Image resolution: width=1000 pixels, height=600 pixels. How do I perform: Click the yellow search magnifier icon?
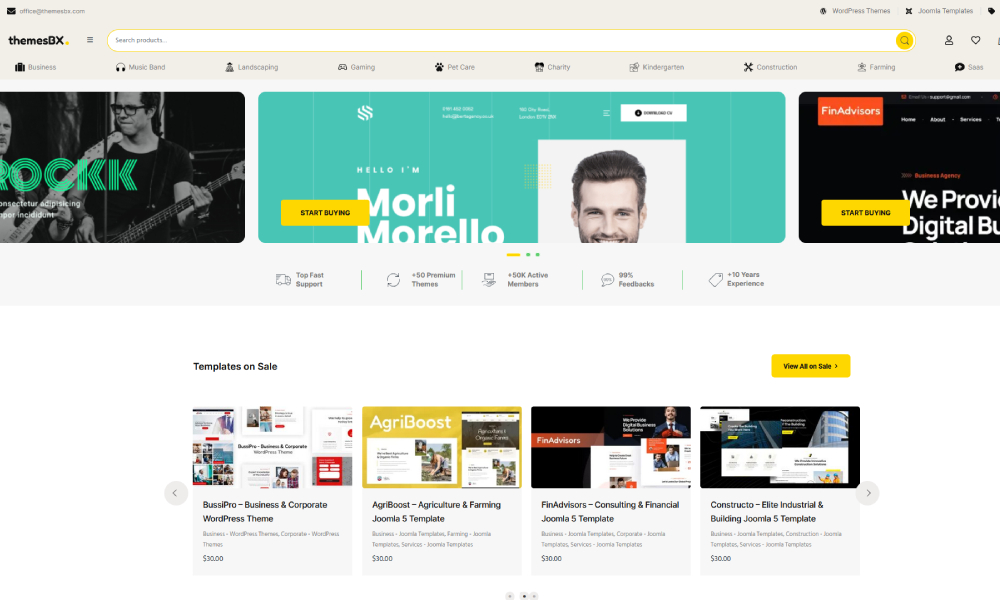904,40
